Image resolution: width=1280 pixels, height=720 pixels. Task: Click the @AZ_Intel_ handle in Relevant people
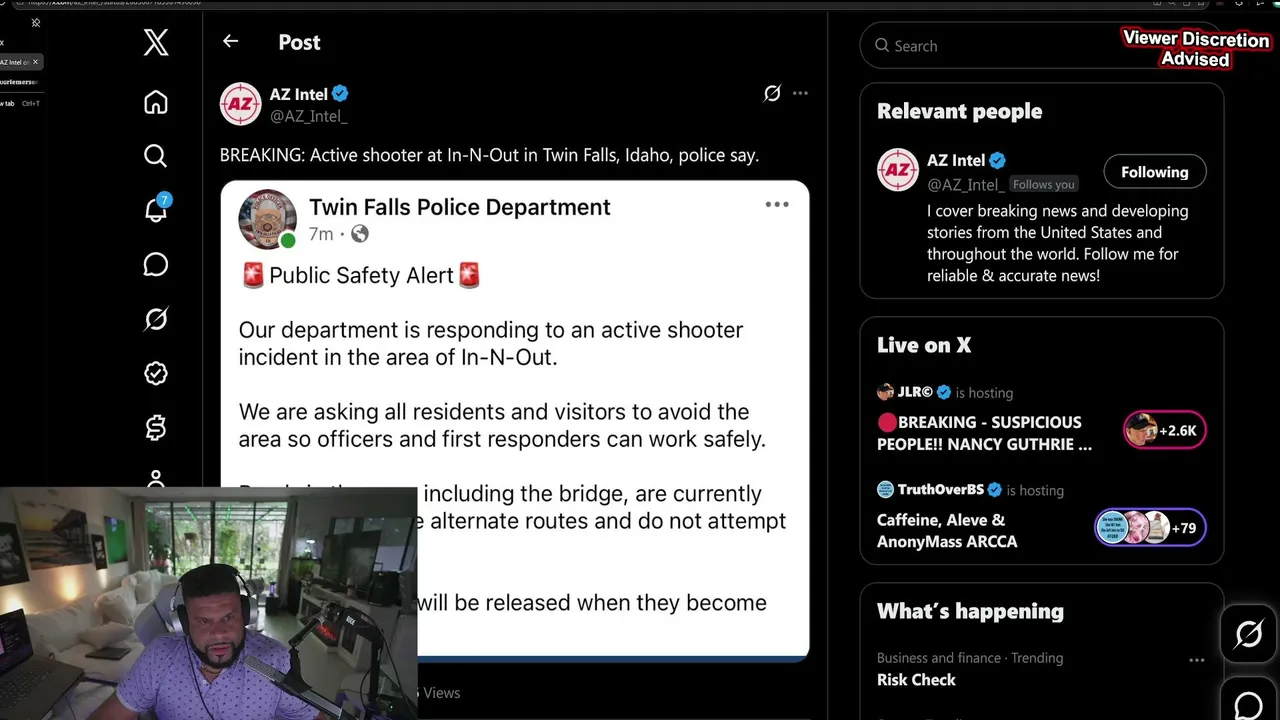[x=965, y=184]
